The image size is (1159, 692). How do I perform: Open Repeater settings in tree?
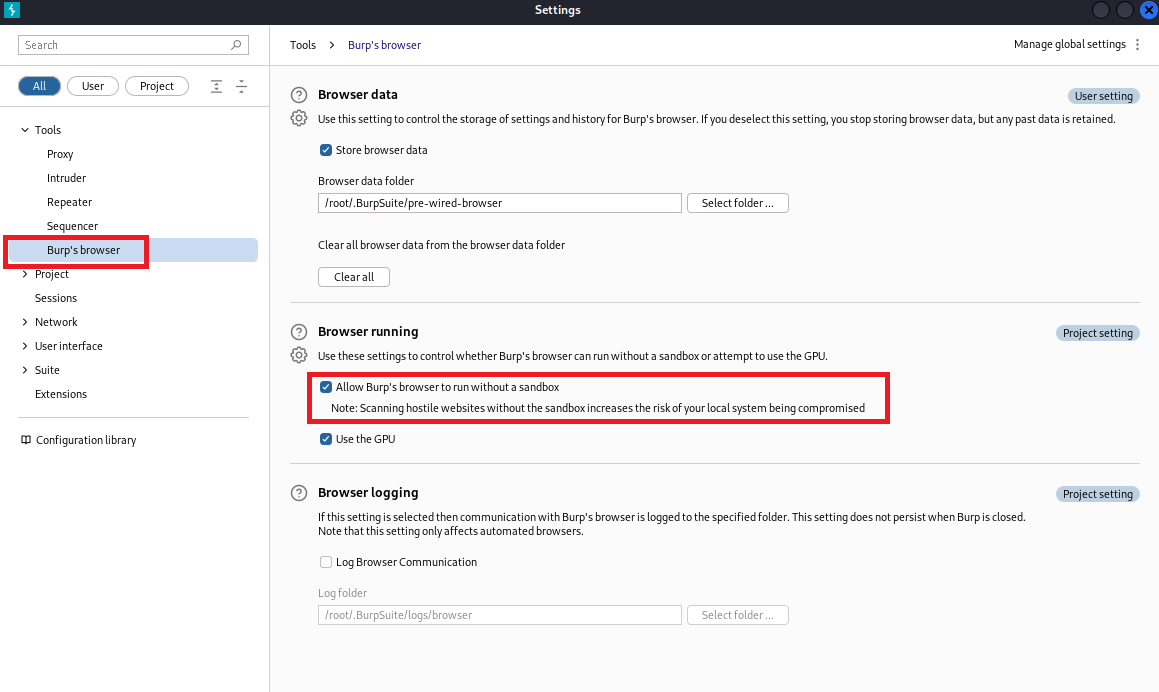tap(69, 203)
